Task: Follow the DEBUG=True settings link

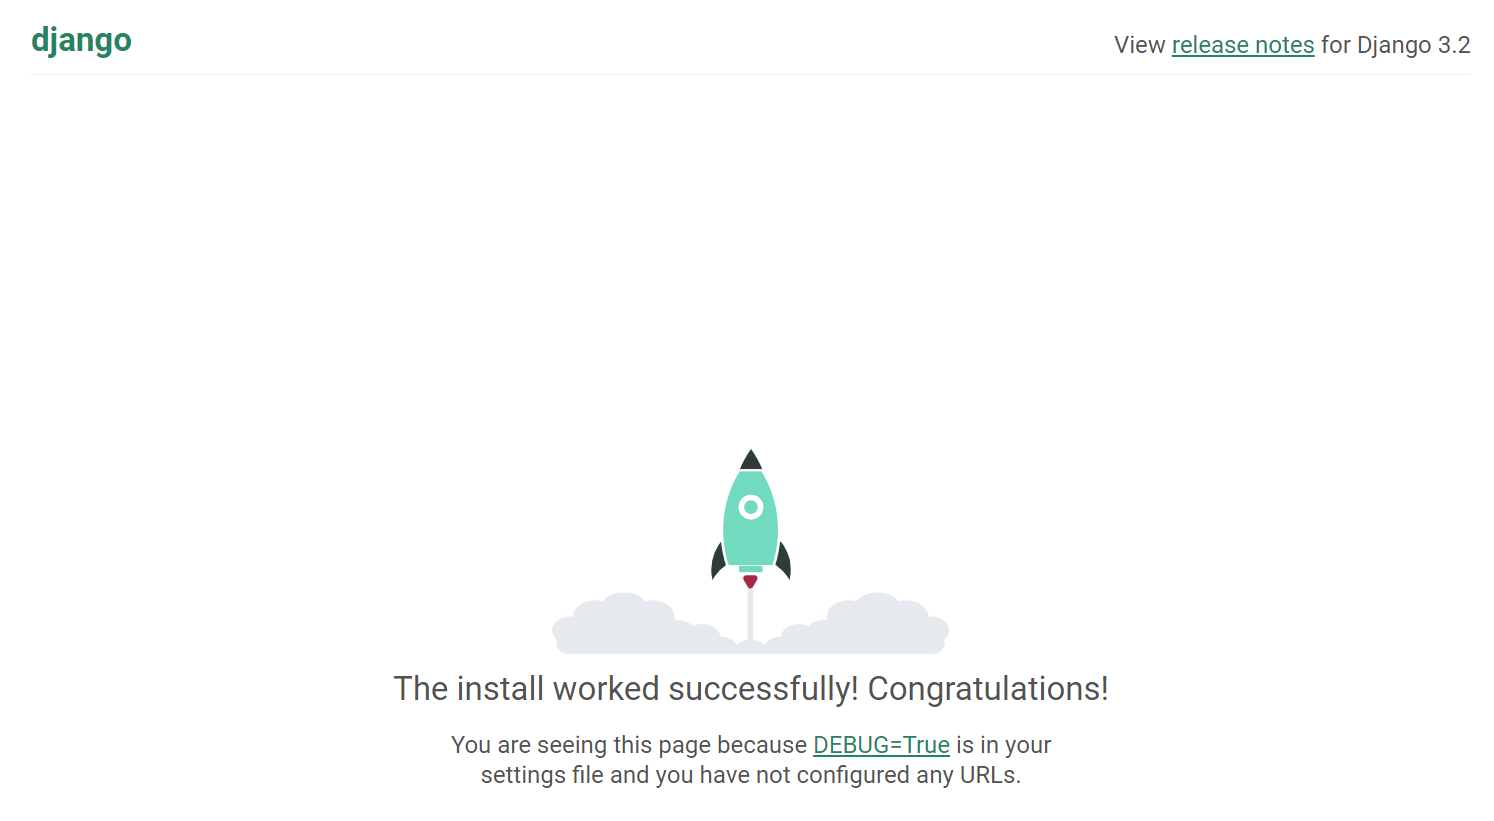Action: [x=881, y=745]
